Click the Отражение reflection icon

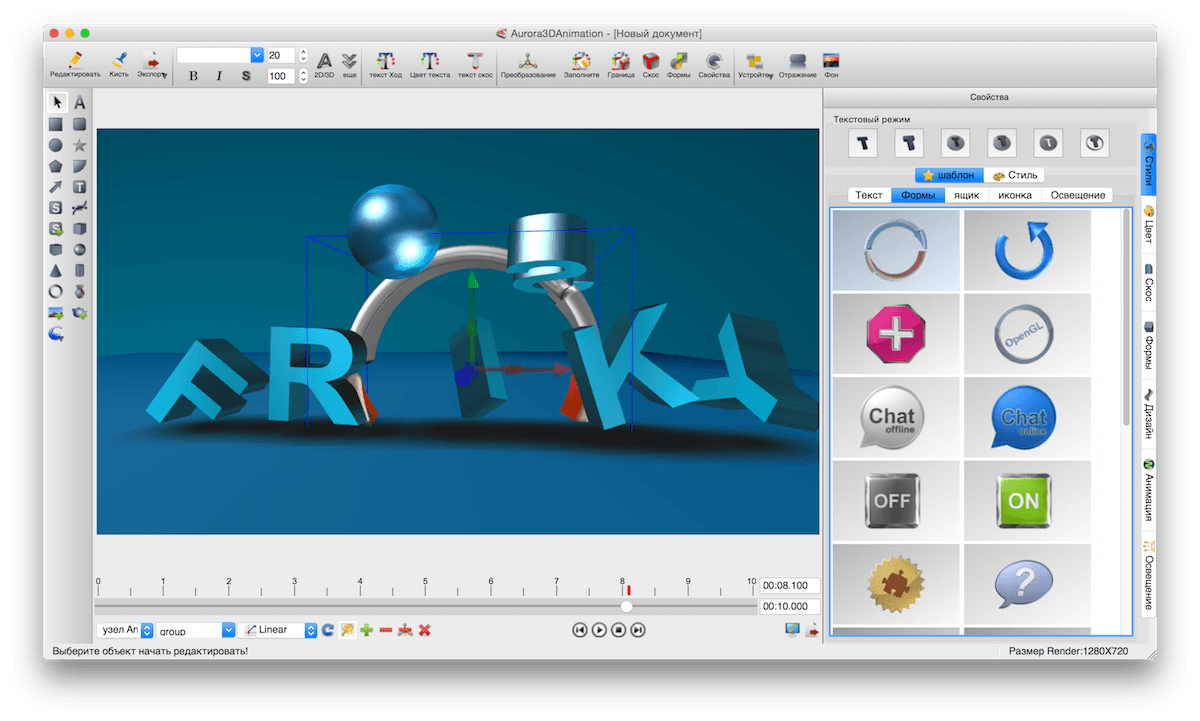click(798, 65)
